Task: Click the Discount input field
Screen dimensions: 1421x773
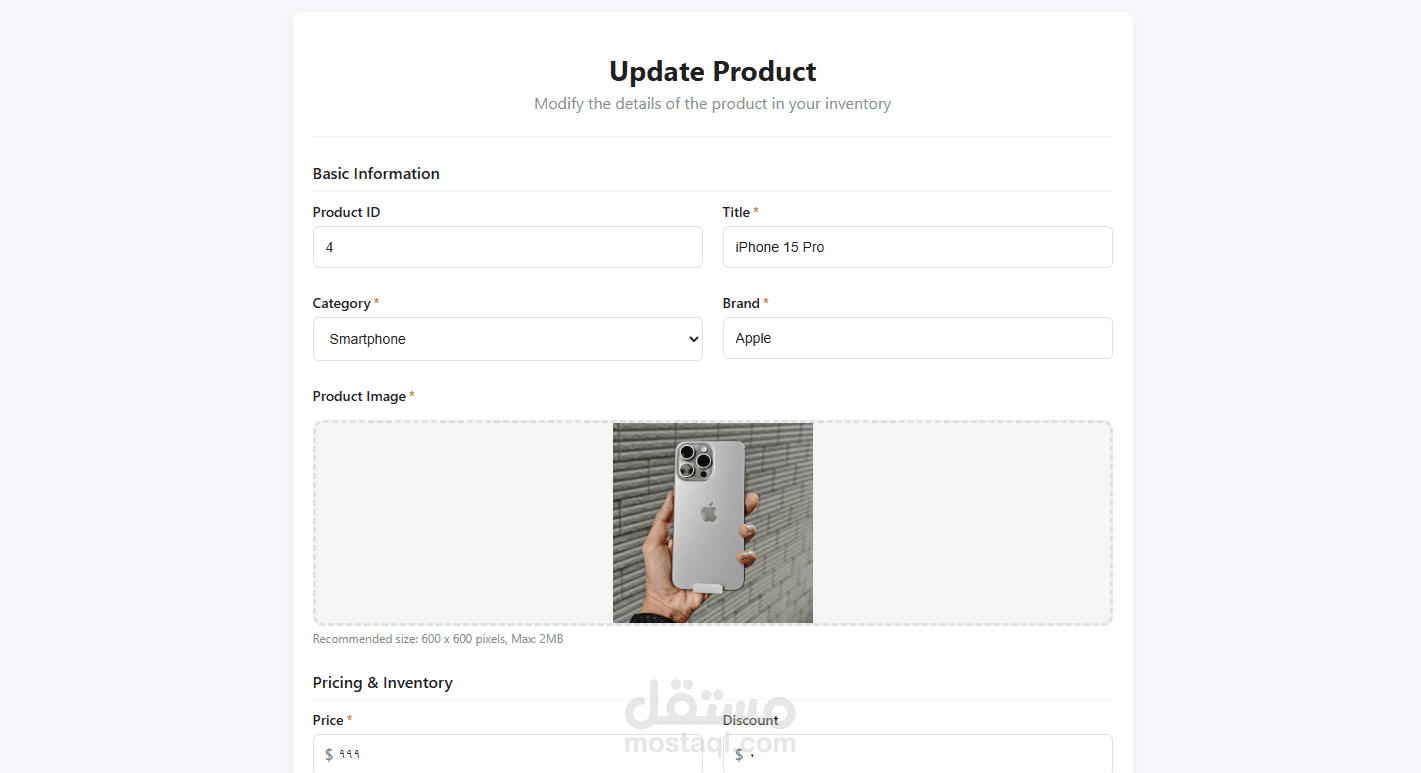Action: click(x=918, y=754)
